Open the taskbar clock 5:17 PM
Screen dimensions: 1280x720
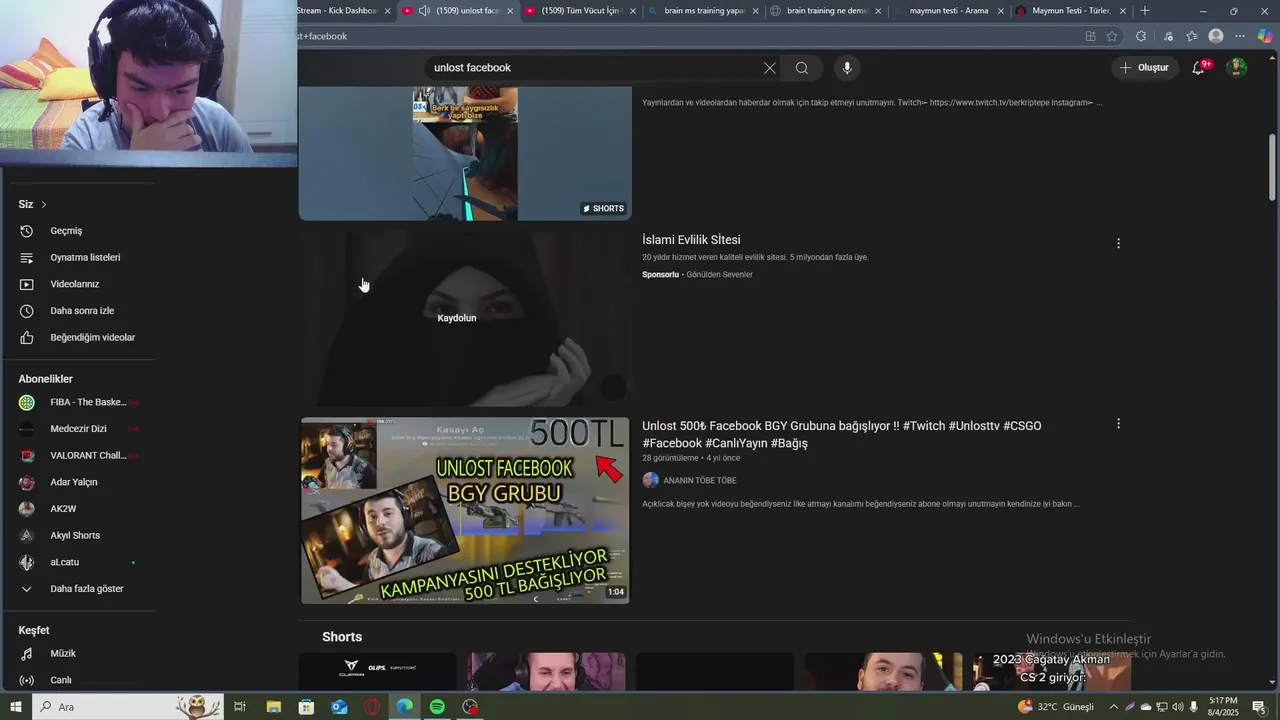[1223, 707]
